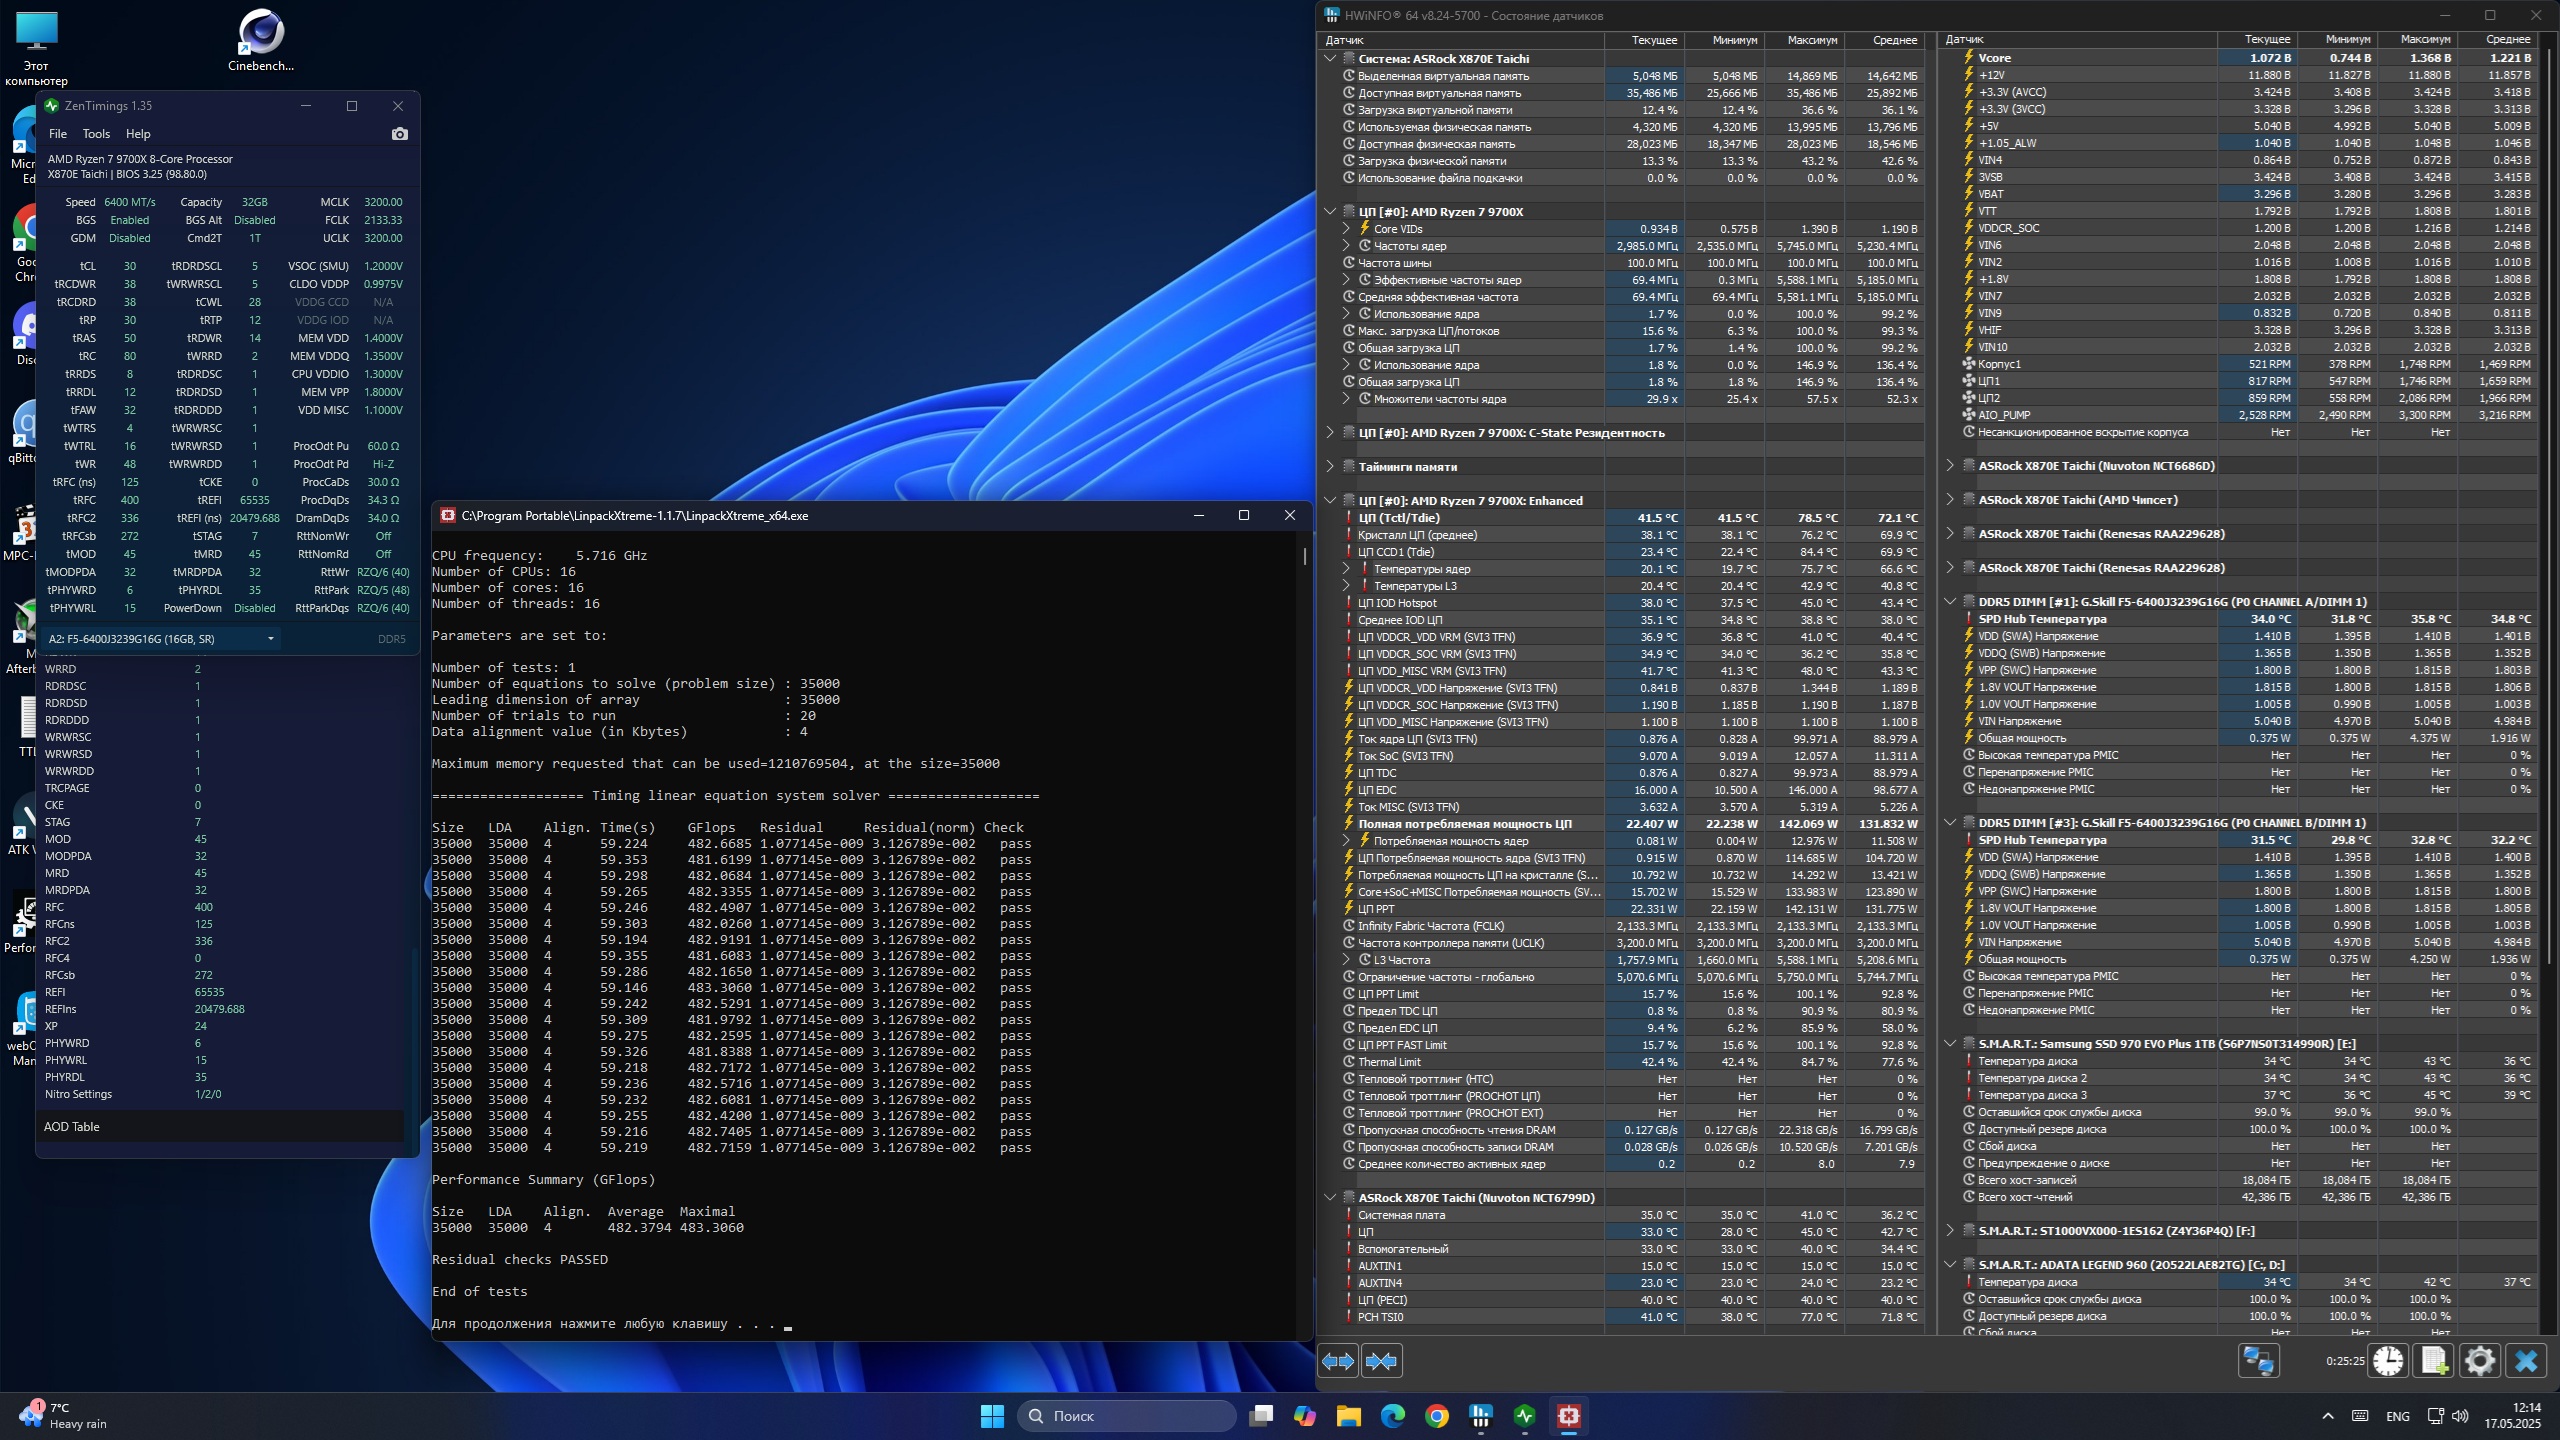Click the Максимум column header

[1811, 40]
